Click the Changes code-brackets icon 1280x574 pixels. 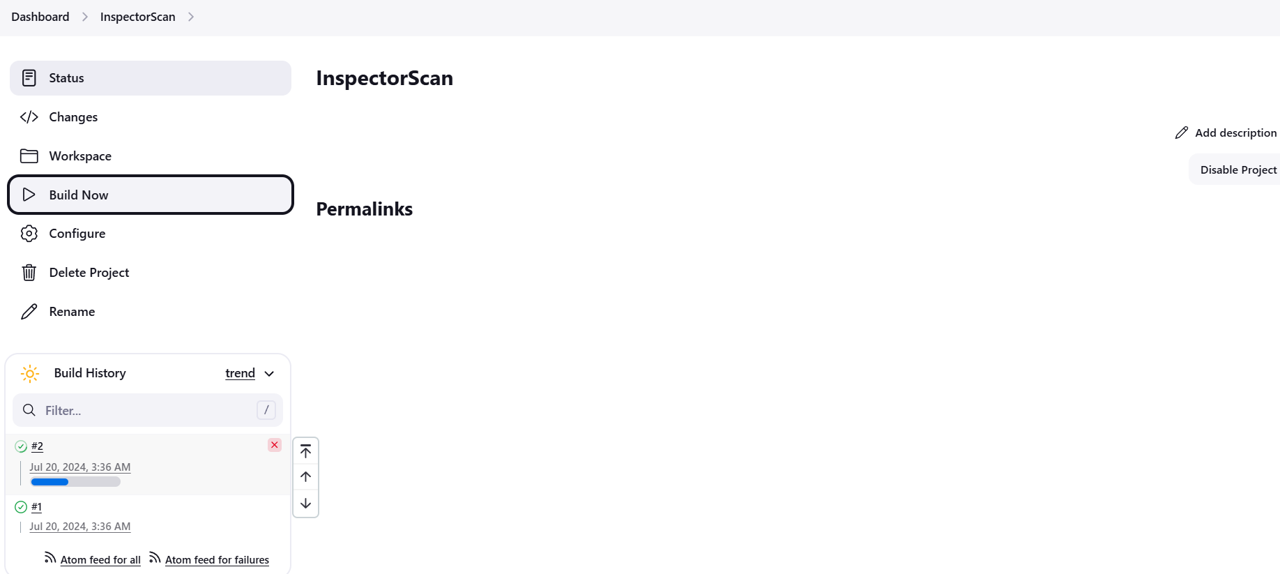29,117
